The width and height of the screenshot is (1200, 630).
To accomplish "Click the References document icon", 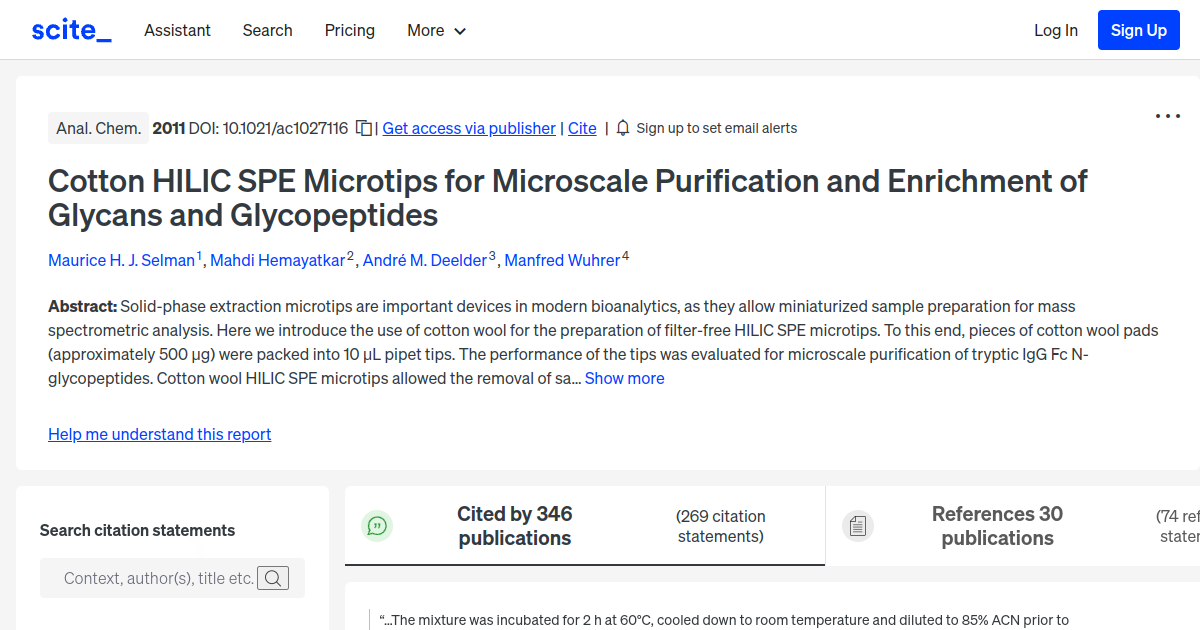I will pos(858,525).
